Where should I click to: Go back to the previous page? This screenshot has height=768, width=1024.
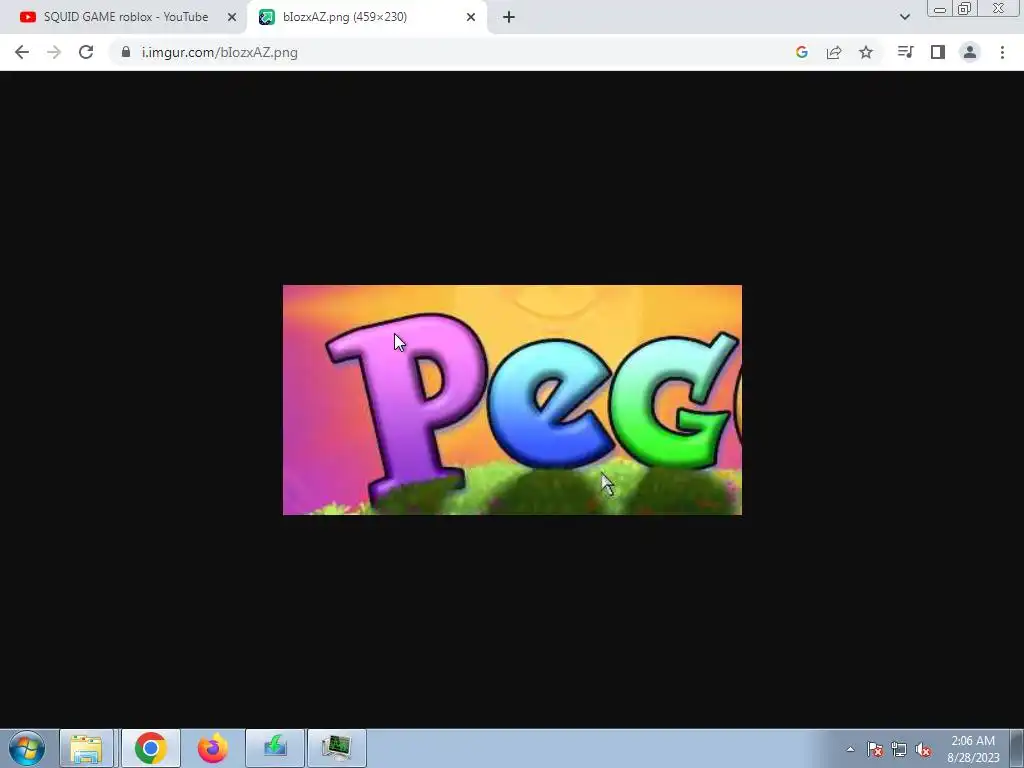(22, 52)
